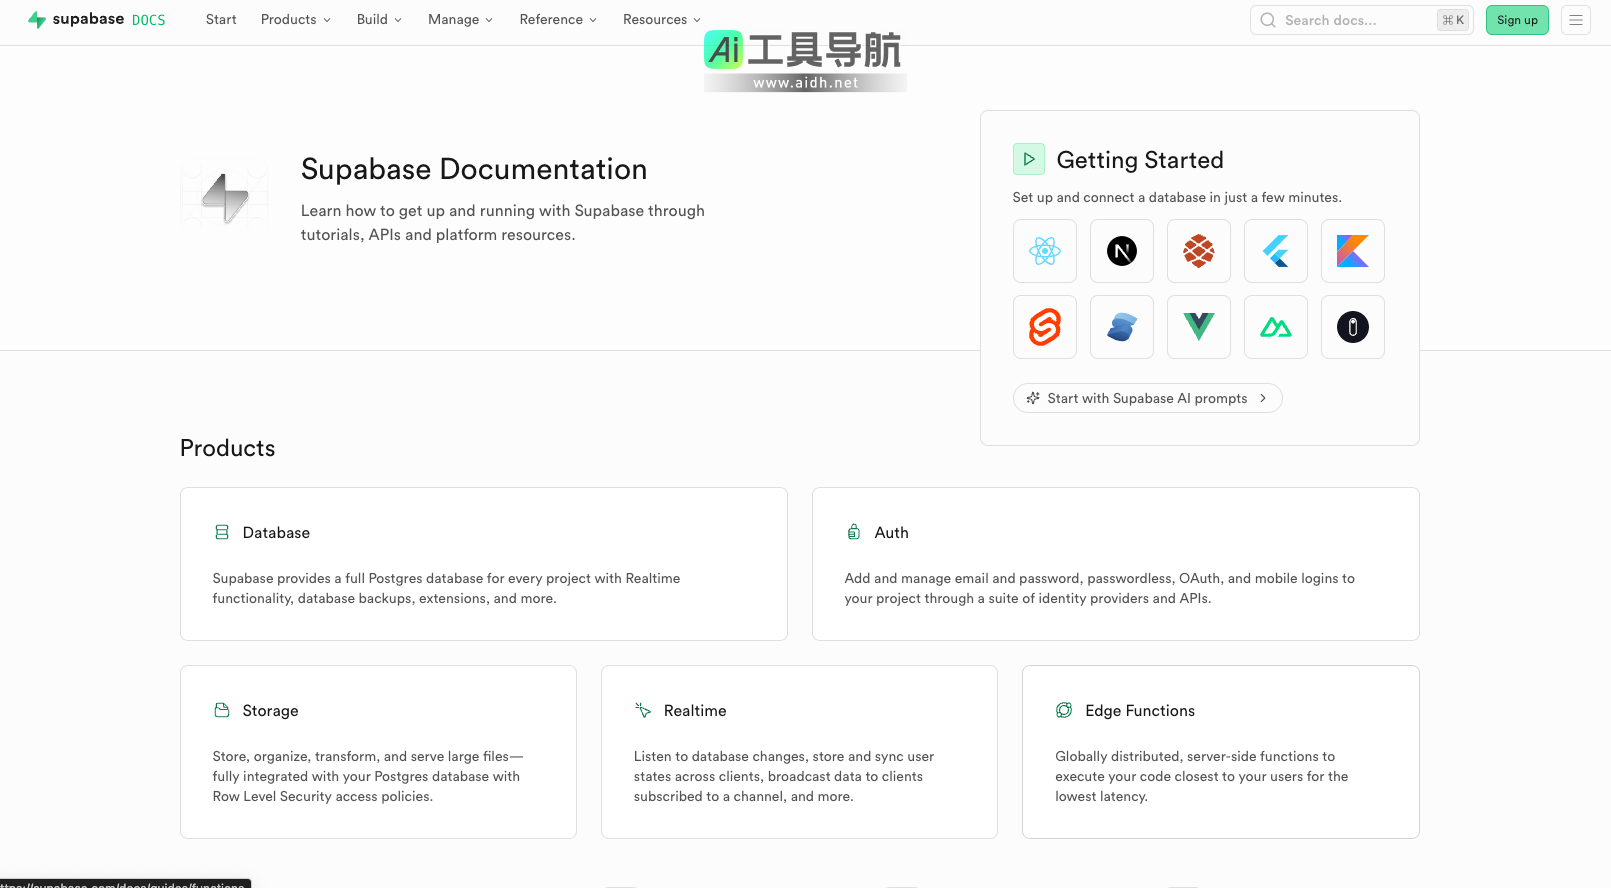Open the Next.js quickstart icon
The width and height of the screenshot is (1611, 888).
[1121, 251]
